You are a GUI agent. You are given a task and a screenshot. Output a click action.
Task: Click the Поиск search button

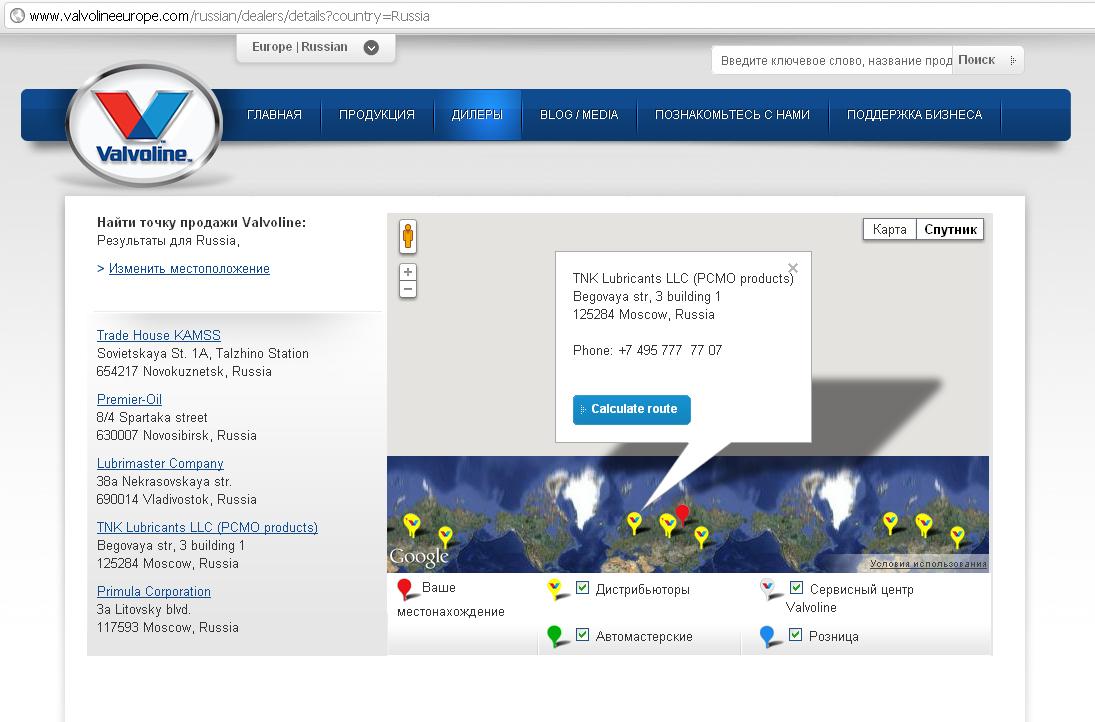click(987, 60)
